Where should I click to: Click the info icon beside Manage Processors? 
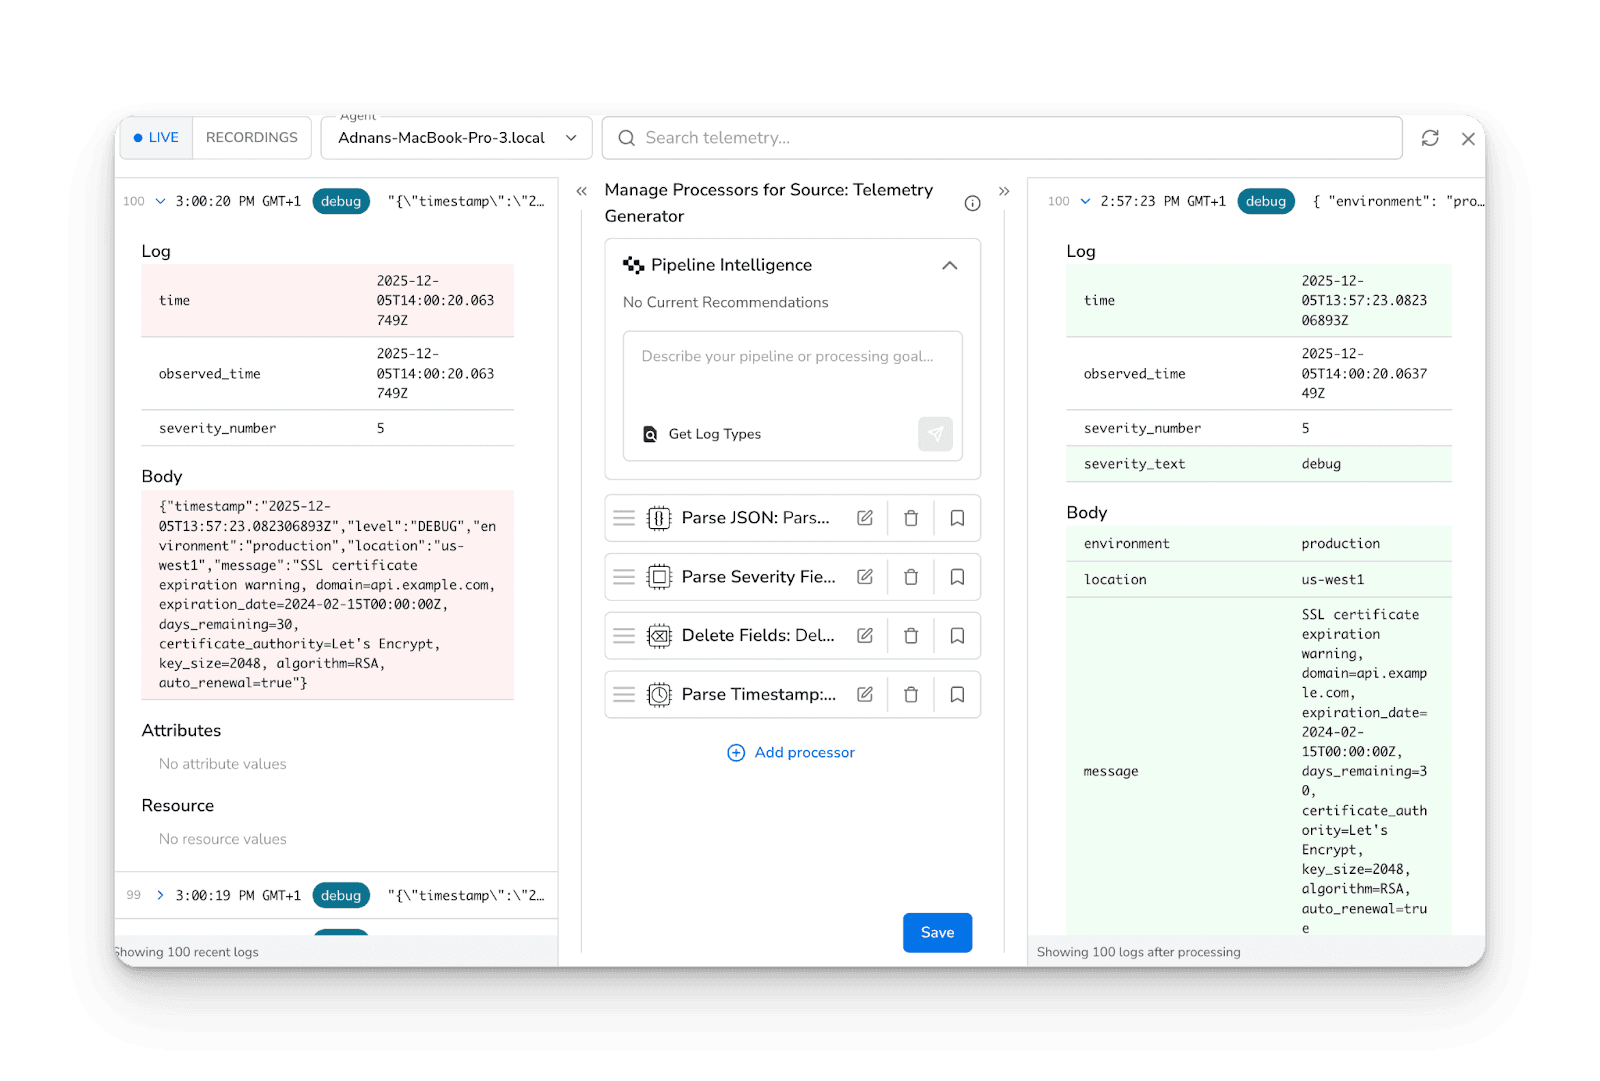click(x=972, y=203)
